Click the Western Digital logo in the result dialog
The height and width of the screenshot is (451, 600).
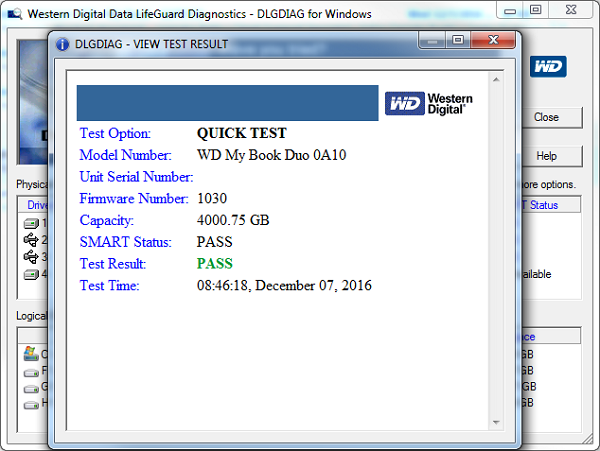pyautogui.click(x=429, y=103)
